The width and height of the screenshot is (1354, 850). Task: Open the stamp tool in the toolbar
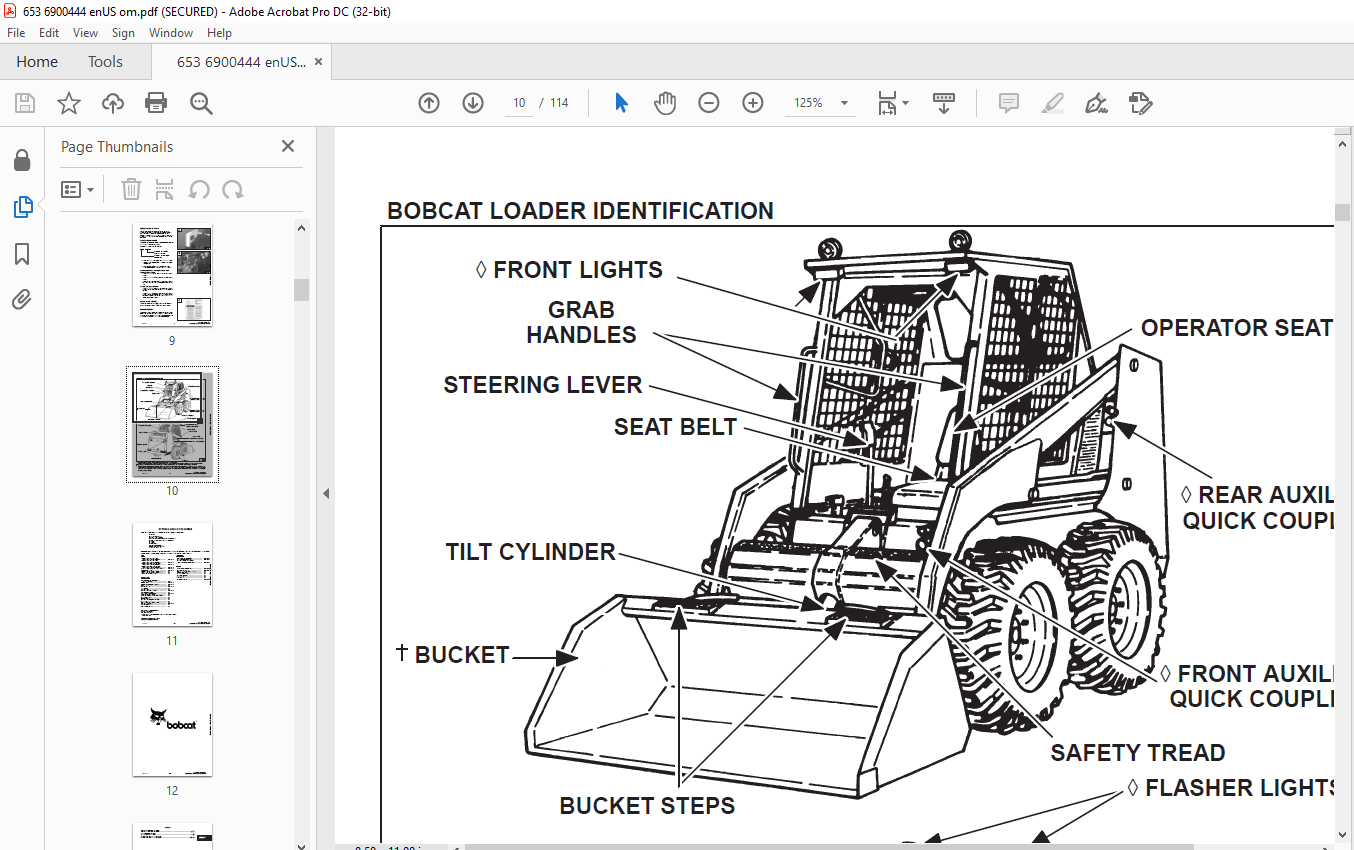click(x=1140, y=103)
